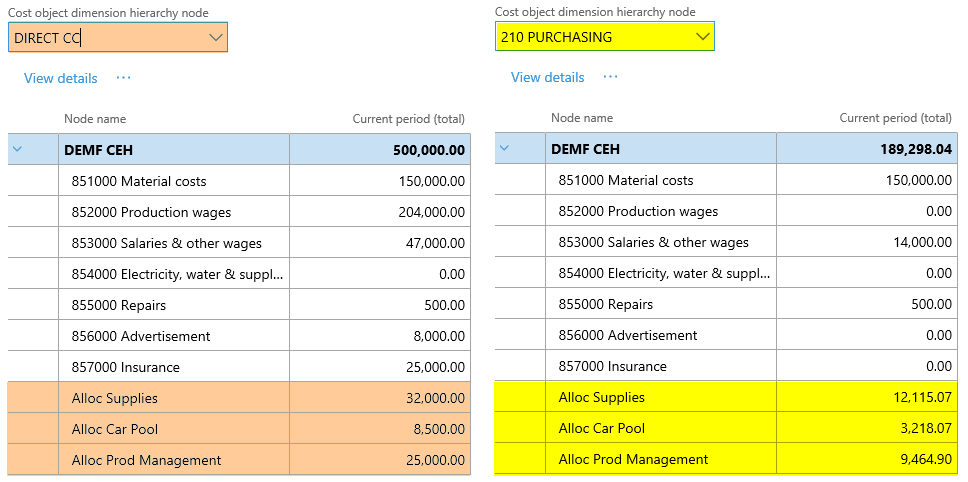Collapse the DEMF CEH node in left grid
The height and width of the screenshot is (482, 968).
17,150
